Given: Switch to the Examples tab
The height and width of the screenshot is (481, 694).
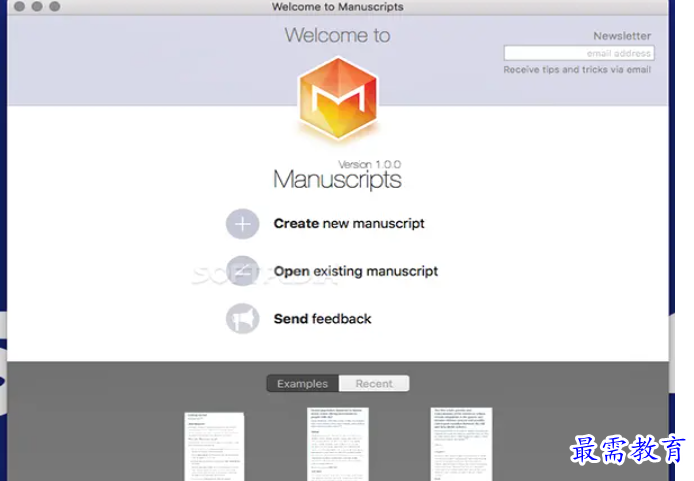Looking at the screenshot, I should point(303,384).
